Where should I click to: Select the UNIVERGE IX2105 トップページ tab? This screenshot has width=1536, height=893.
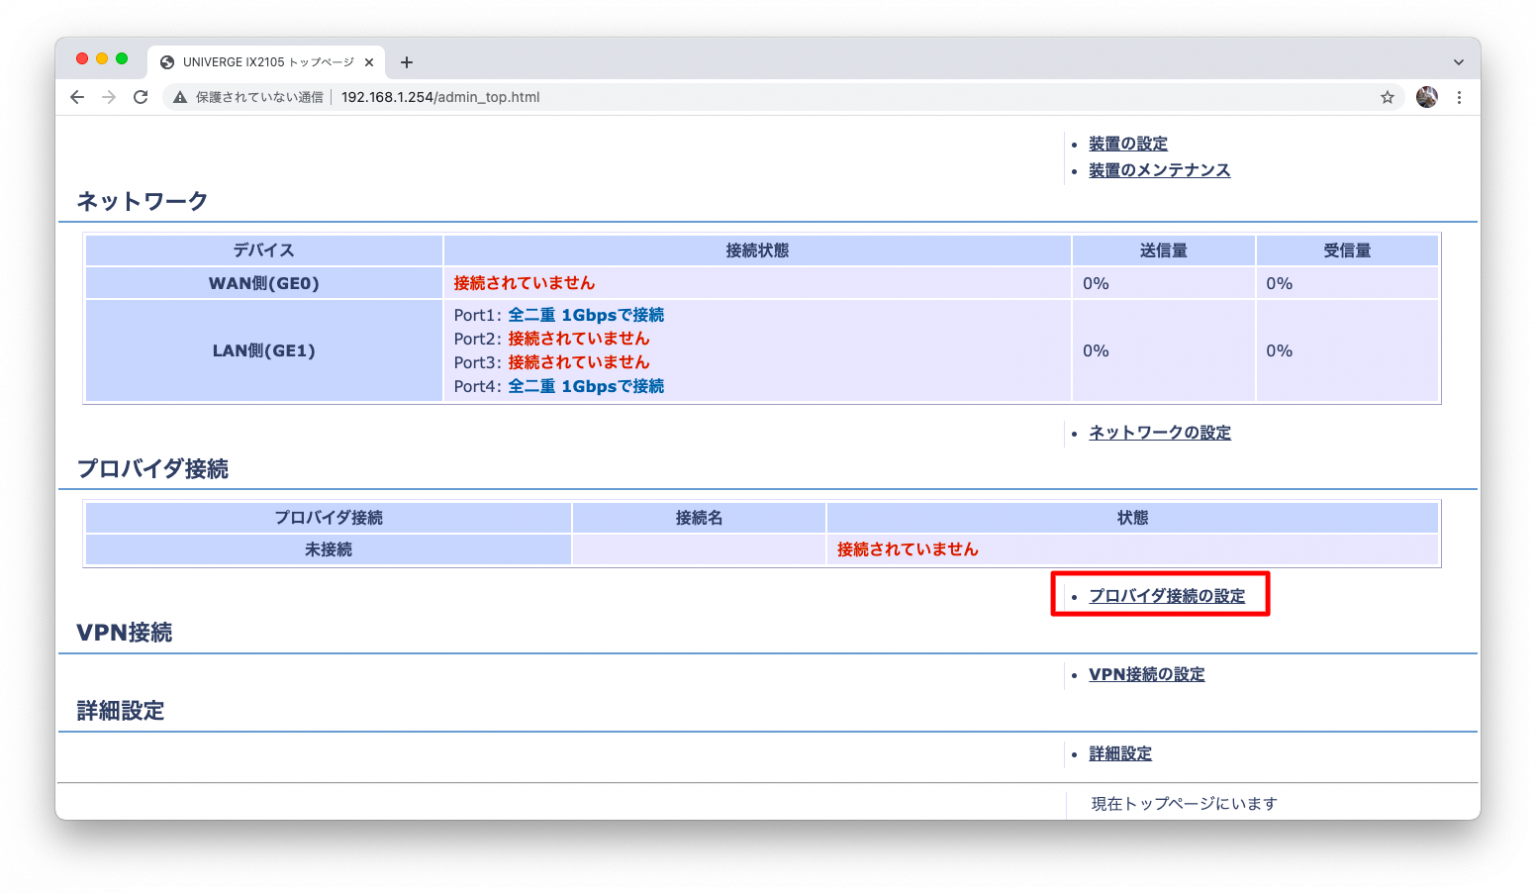[265, 61]
